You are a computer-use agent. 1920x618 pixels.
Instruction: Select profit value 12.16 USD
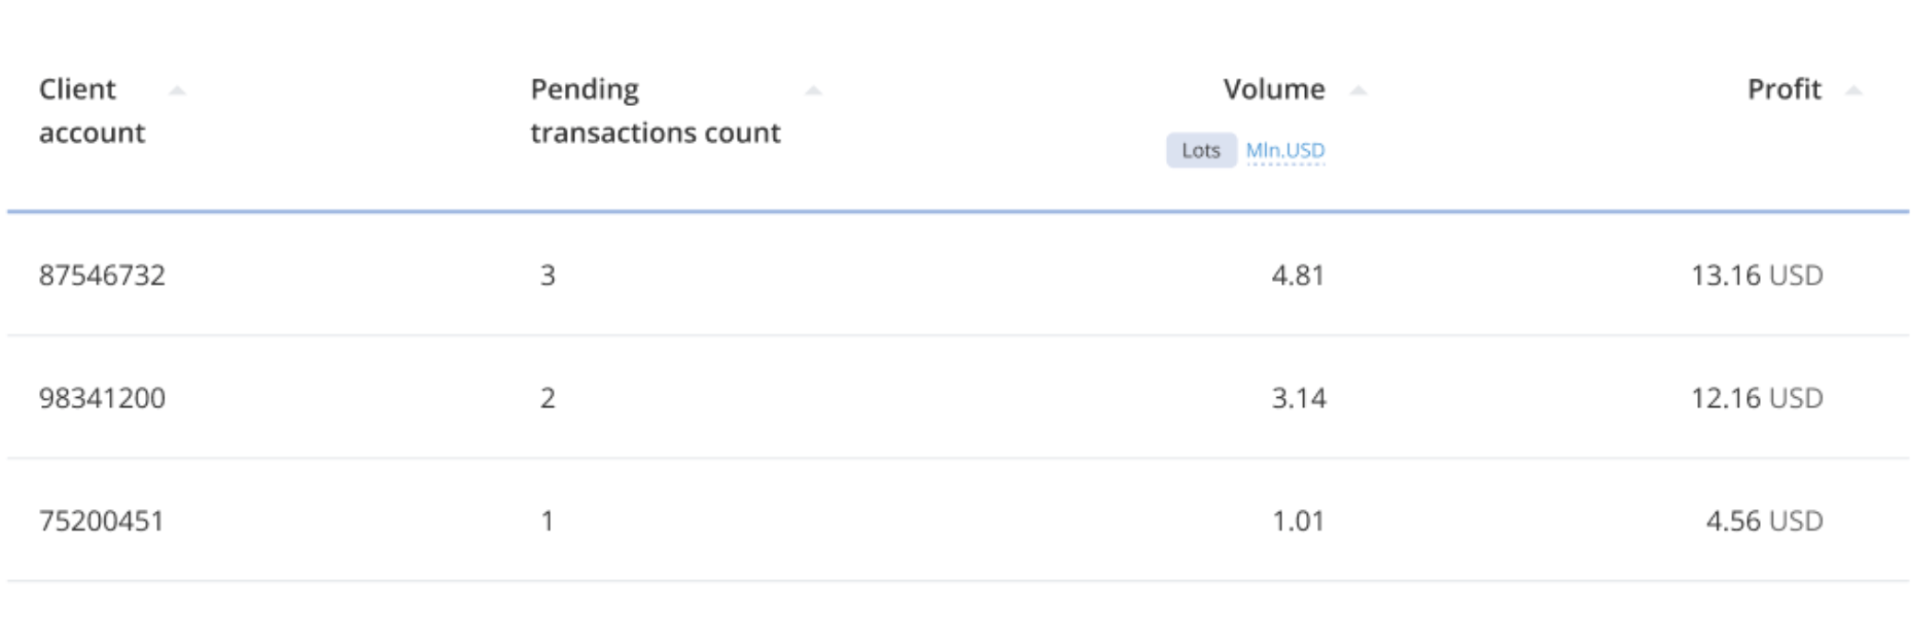[x=1757, y=398]
